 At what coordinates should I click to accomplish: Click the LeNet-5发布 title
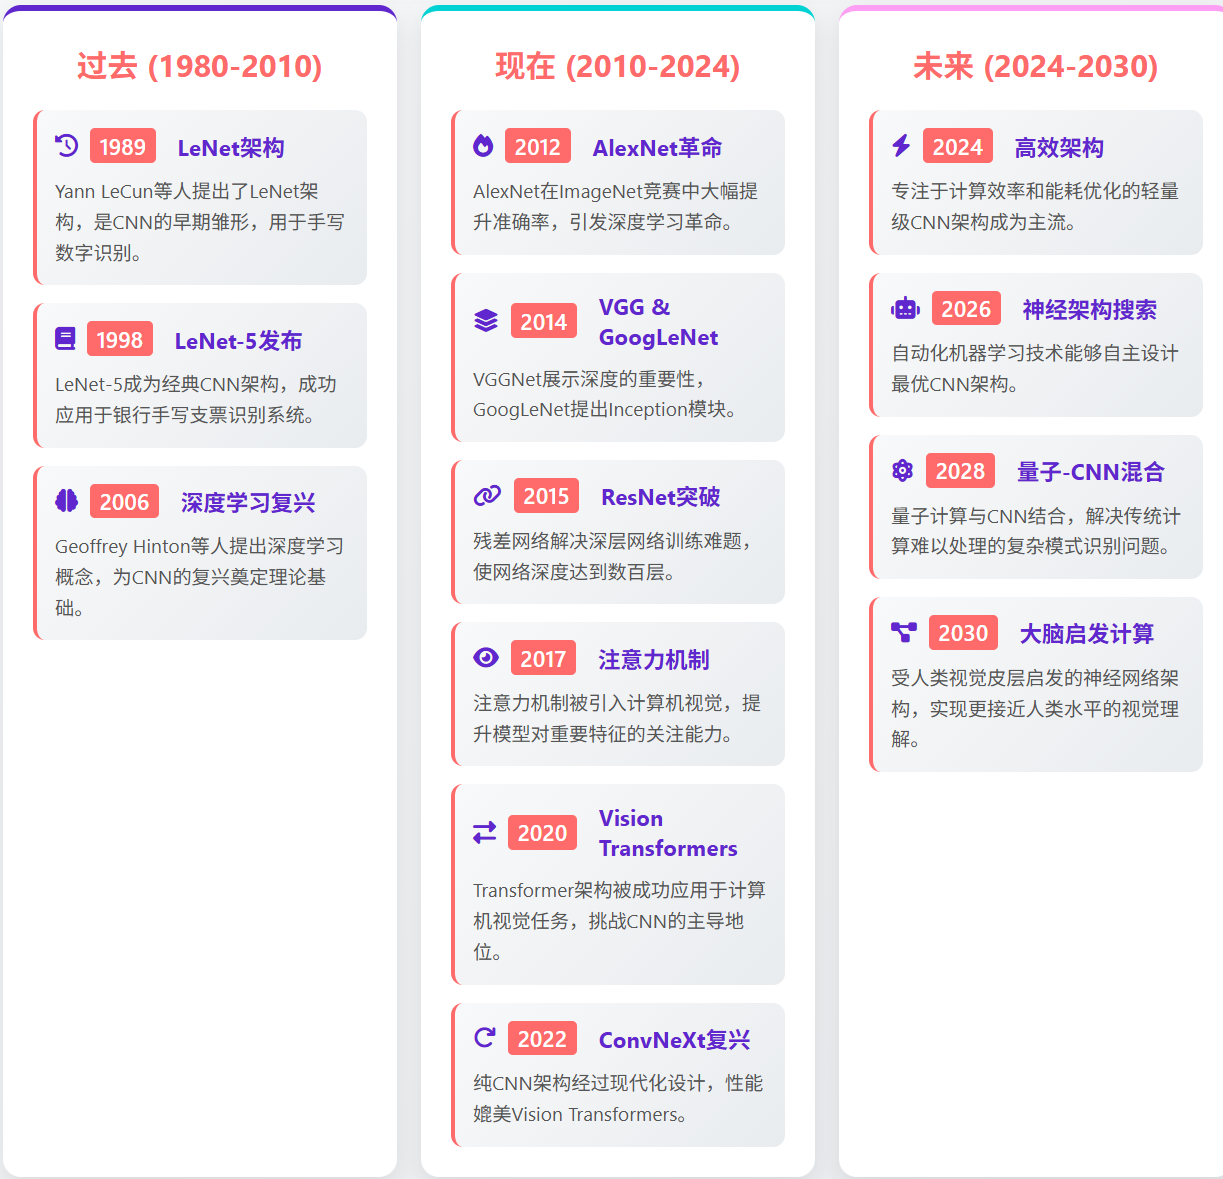click(x=238, y=340)
